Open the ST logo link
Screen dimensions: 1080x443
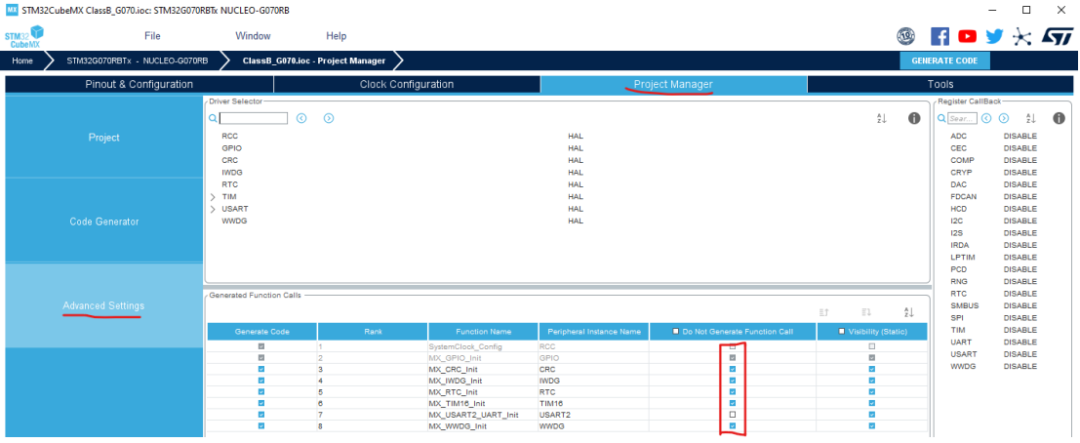pyautogui.click(x=1057, y=37)
